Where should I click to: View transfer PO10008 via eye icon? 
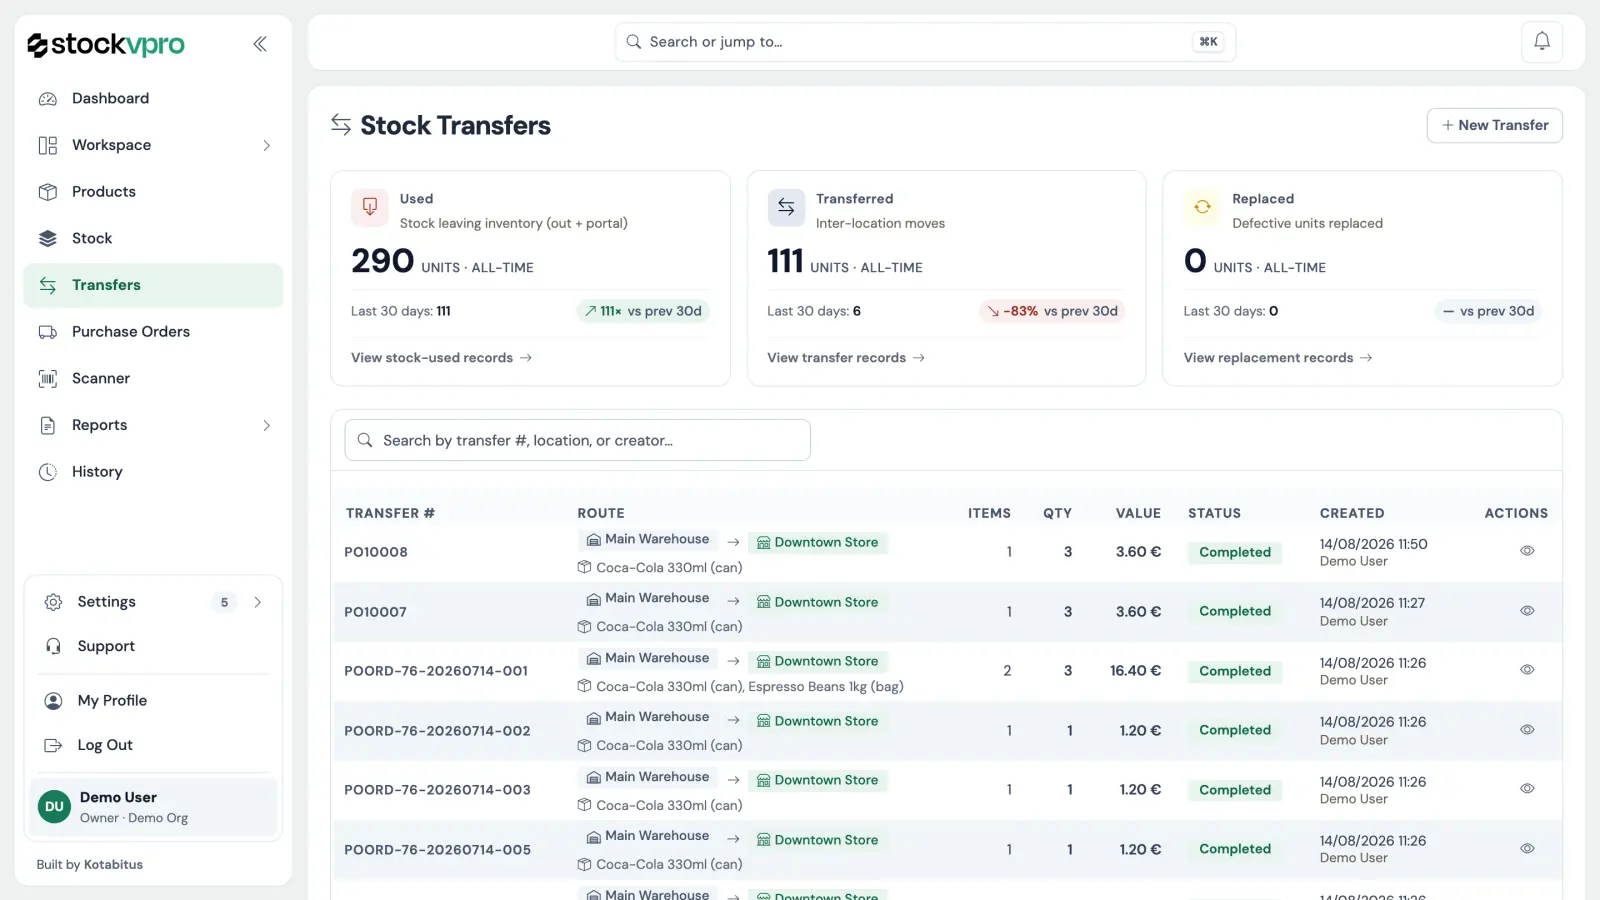pyautogui.click(x=1527, y=551)
